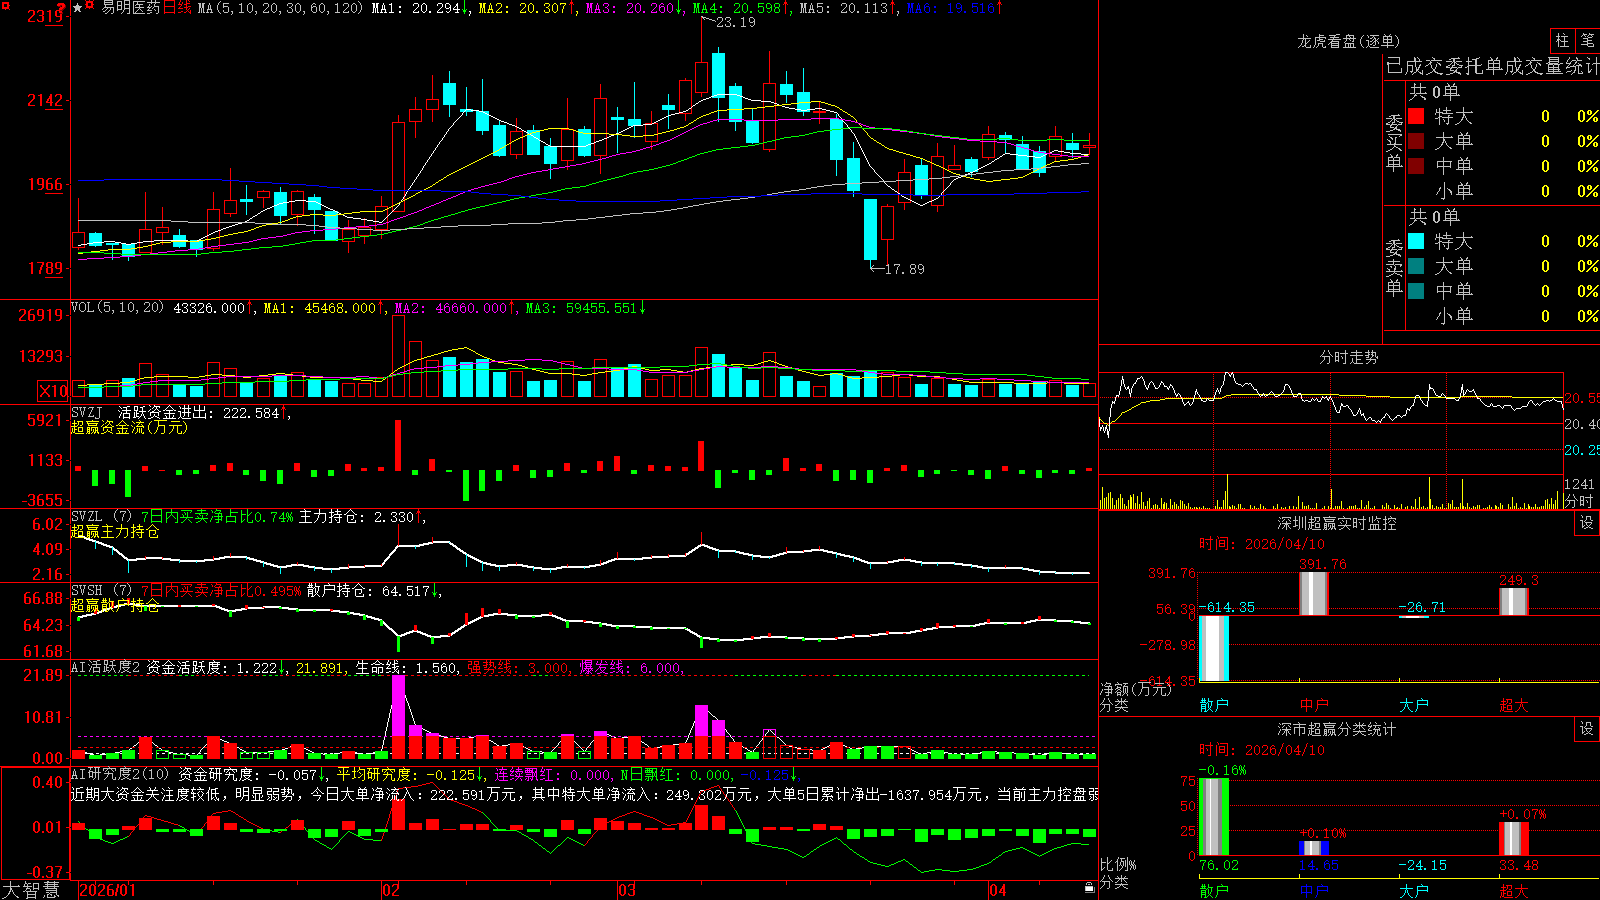Click the SVSH (7) indicator name

pyautogui.click(x=101, y=591)
